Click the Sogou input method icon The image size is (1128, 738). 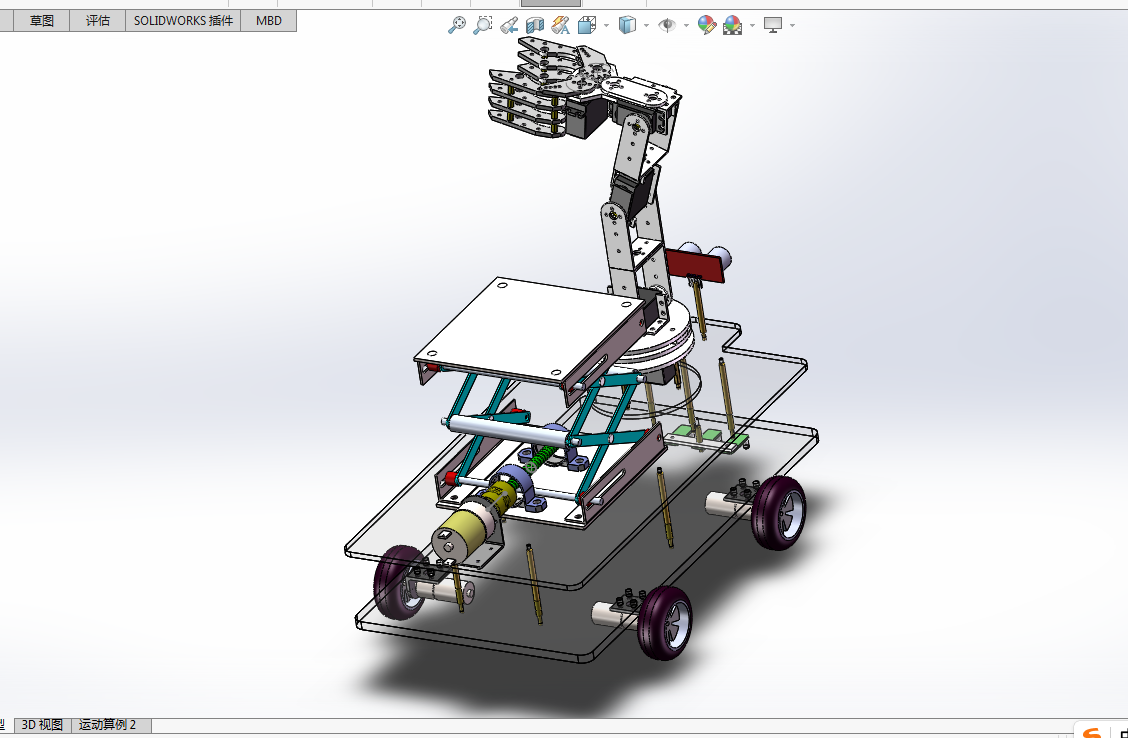[x=1092, y=732]
